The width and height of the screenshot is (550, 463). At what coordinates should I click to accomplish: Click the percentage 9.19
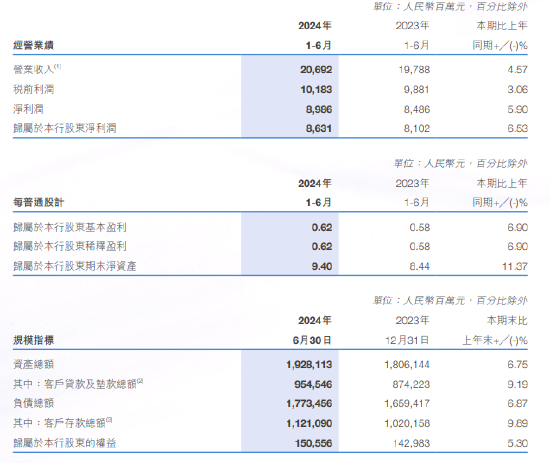click(x=517, y=384)
